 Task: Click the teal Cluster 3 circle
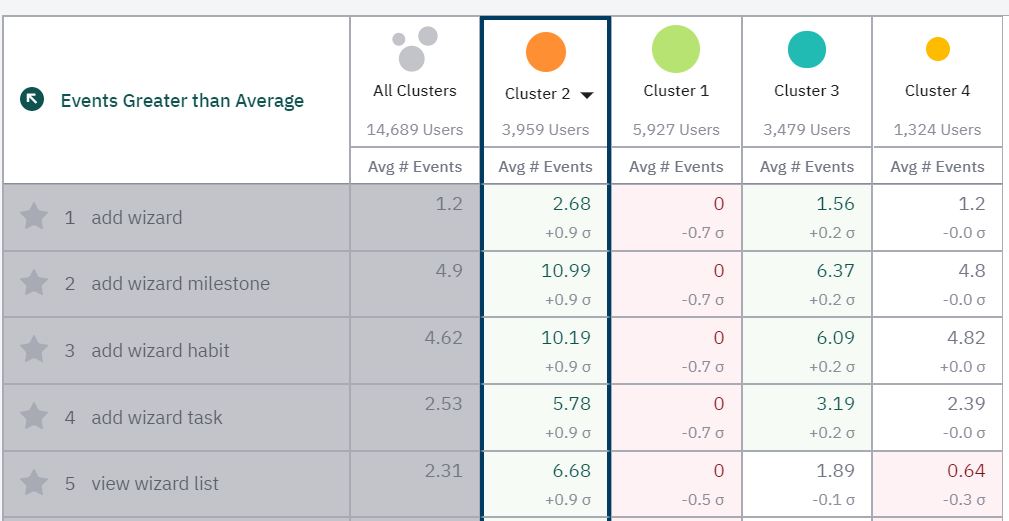(x=806, y=50)
